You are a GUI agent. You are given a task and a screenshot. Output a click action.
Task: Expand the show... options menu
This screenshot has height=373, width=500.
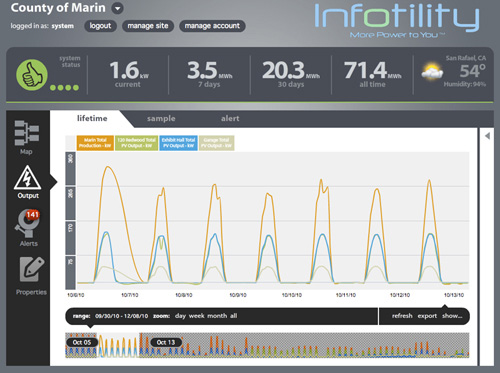pyautogui.click(x=452, y=316)
